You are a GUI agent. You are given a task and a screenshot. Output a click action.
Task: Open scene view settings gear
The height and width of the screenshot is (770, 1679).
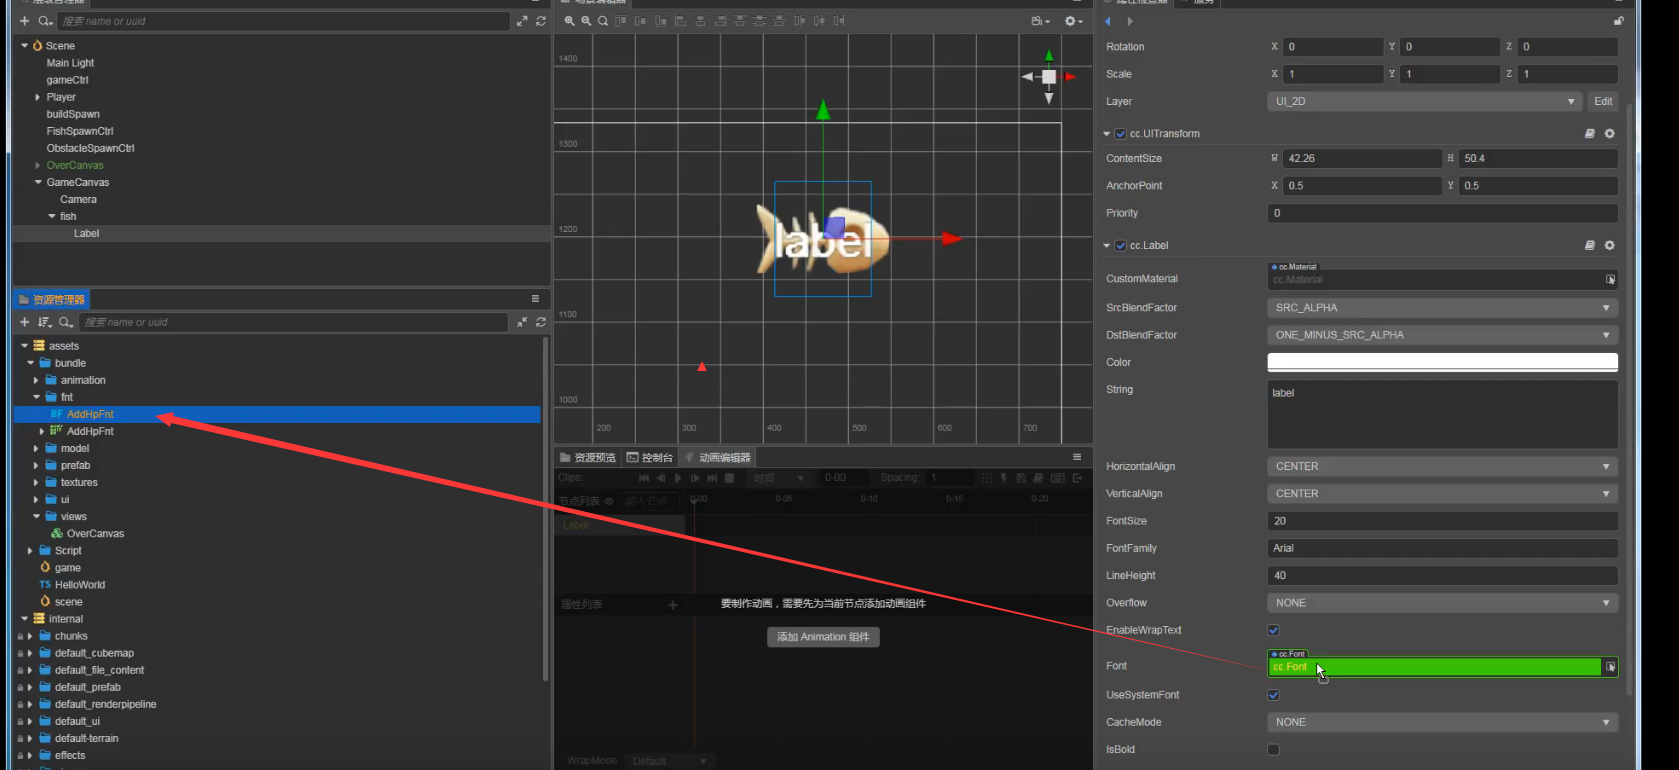click(1070, 21)
